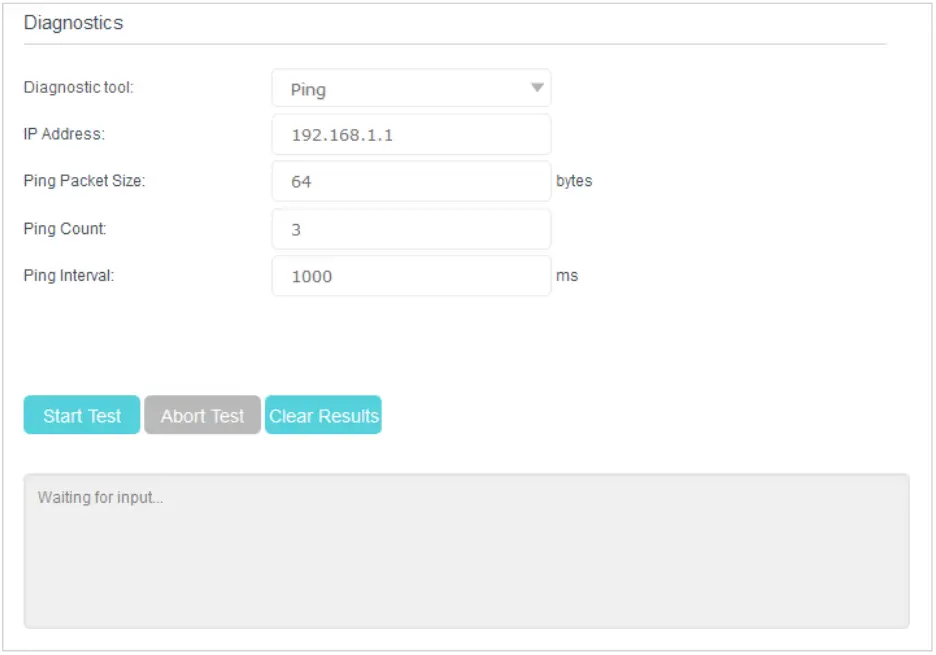
Task: Start the ping test
Action: (82, 415)
